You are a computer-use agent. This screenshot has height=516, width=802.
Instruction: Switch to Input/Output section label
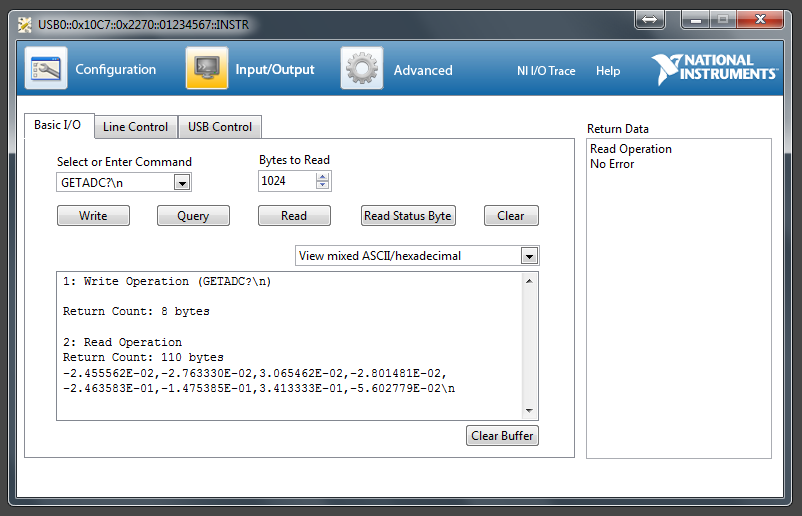point(275,70)
